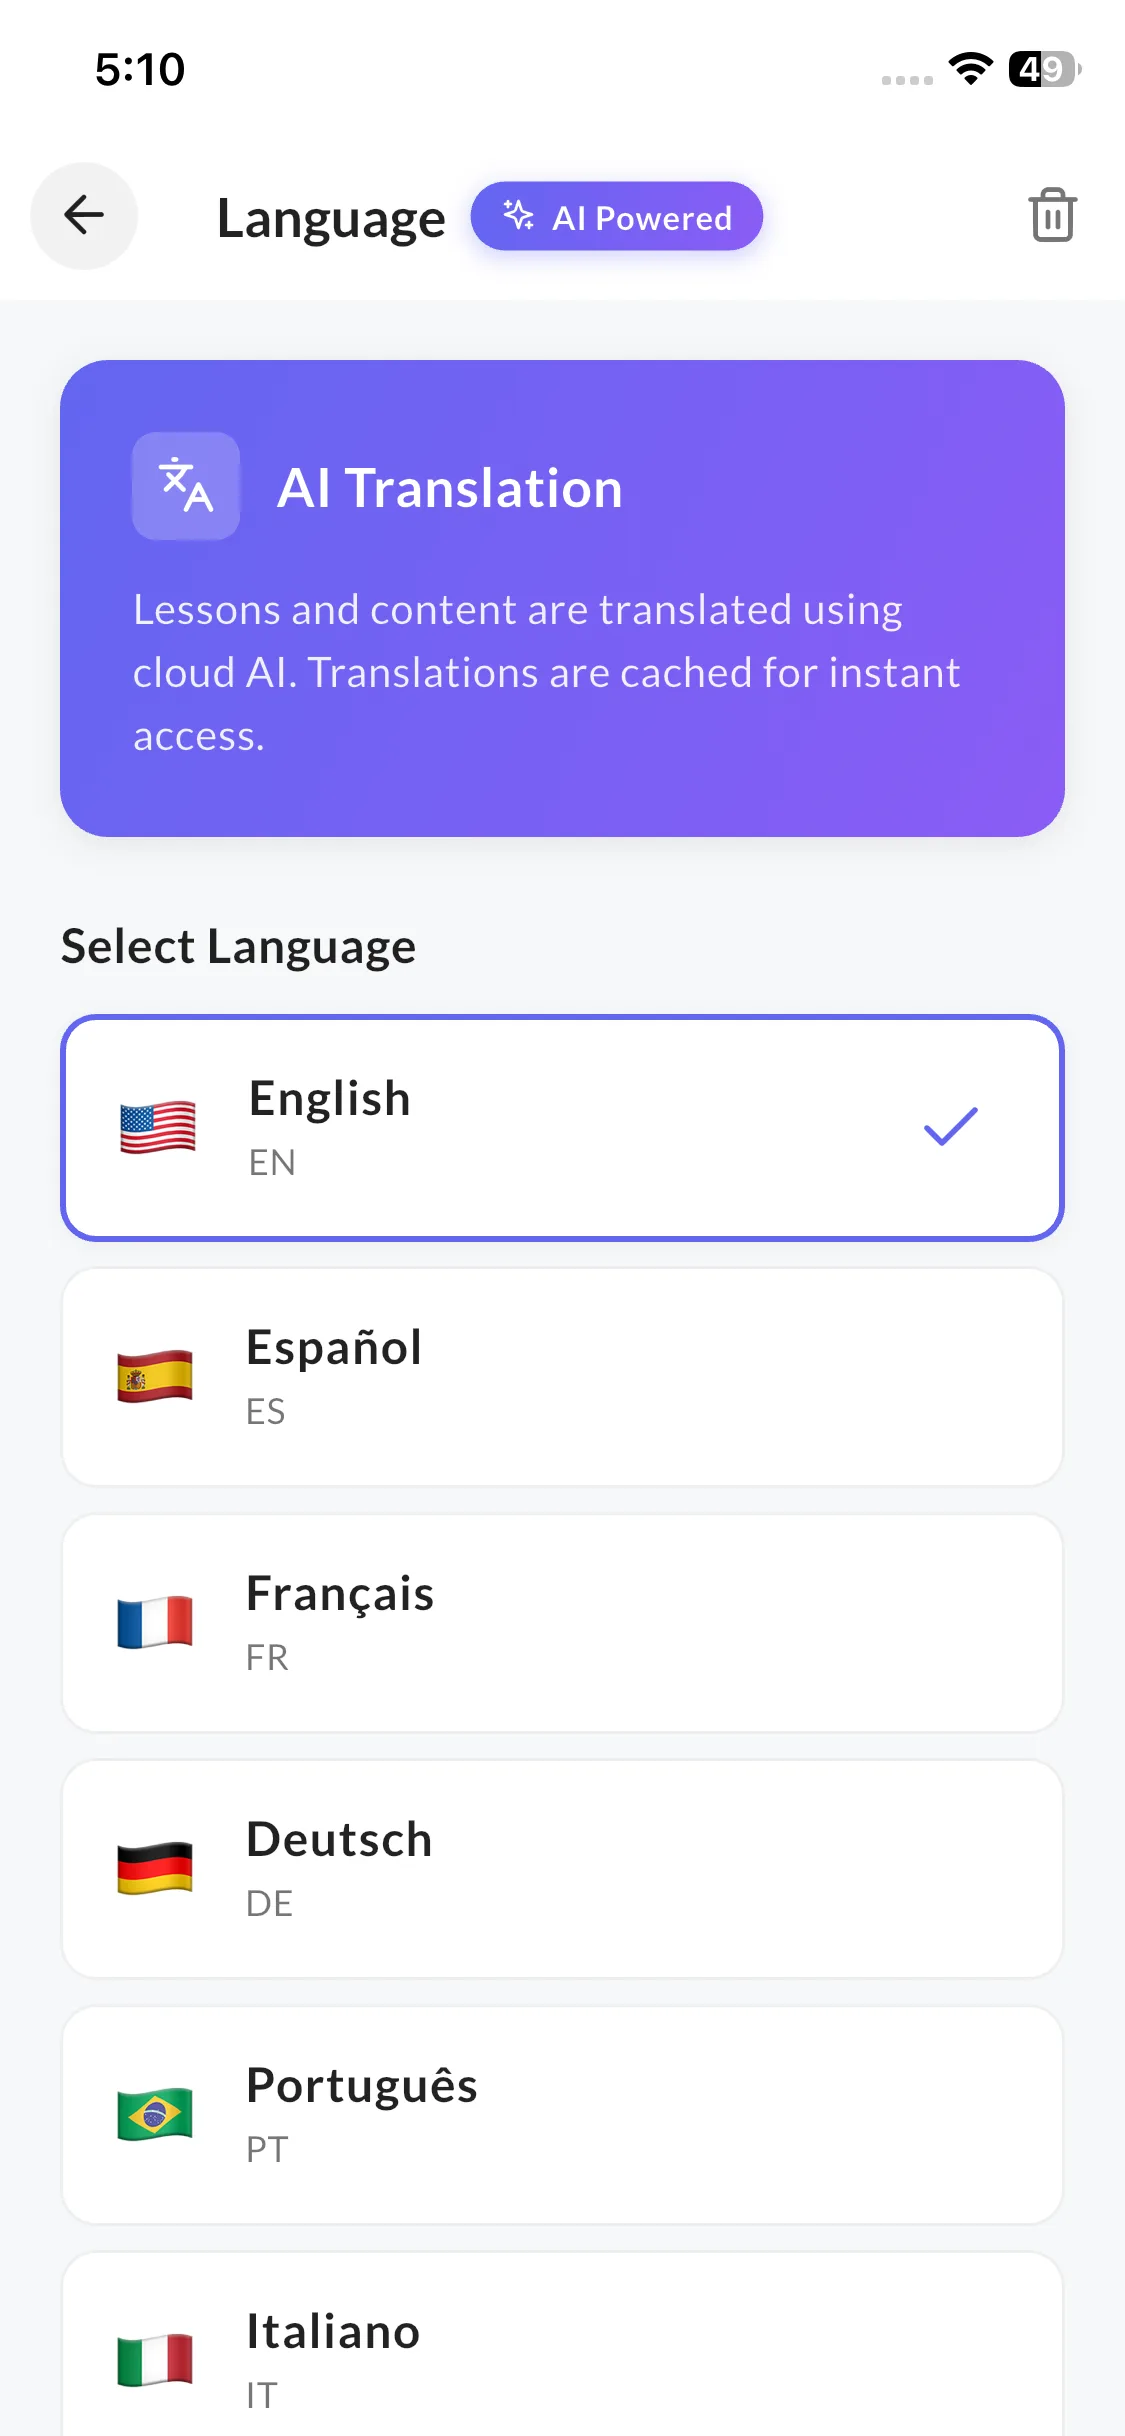Tap the translation icon in the banner
1125x2436 pixels.
(x=186, y=486)
